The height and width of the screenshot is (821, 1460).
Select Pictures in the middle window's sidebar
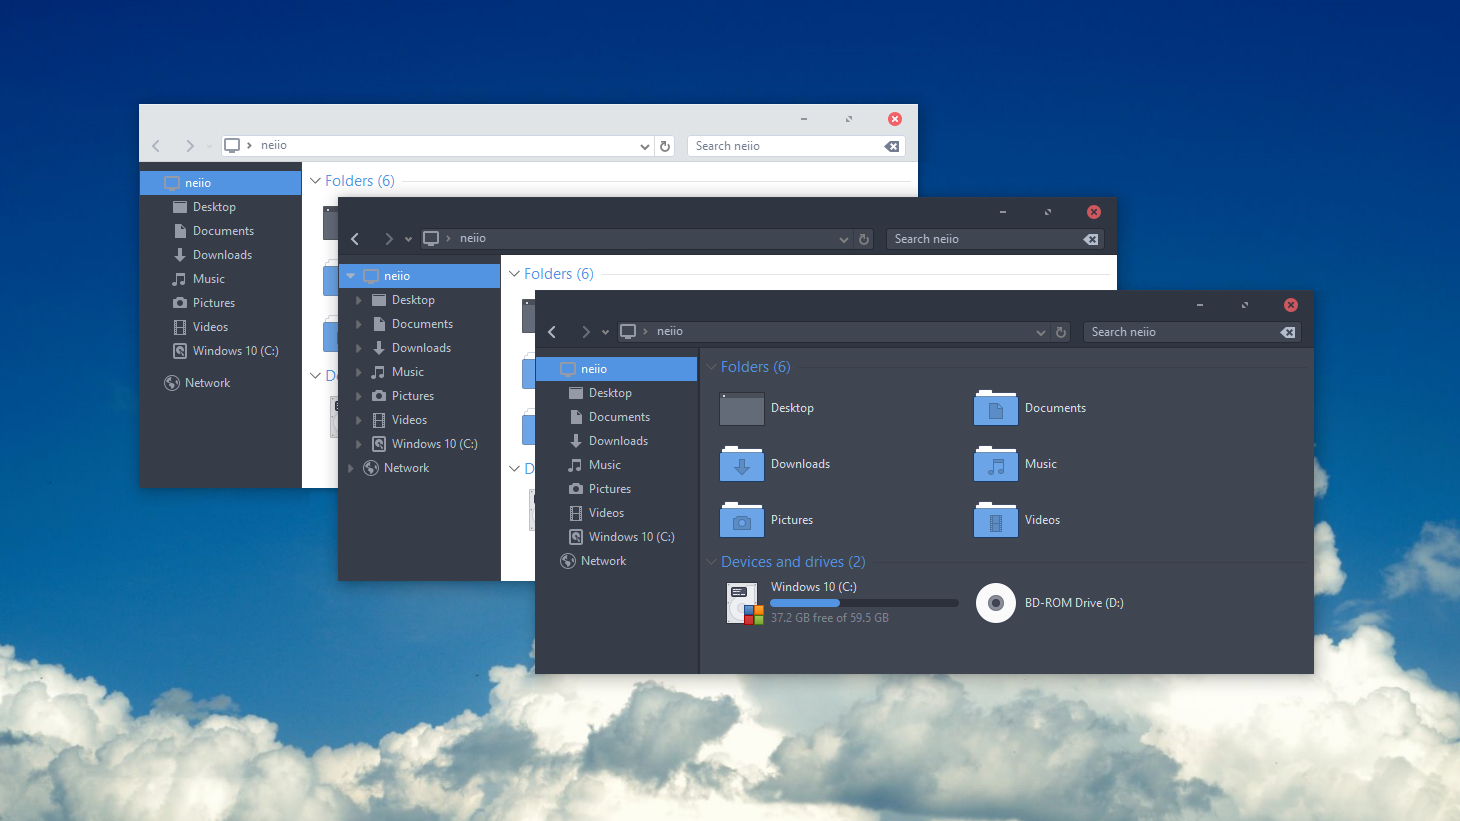[x=419, y=396]
